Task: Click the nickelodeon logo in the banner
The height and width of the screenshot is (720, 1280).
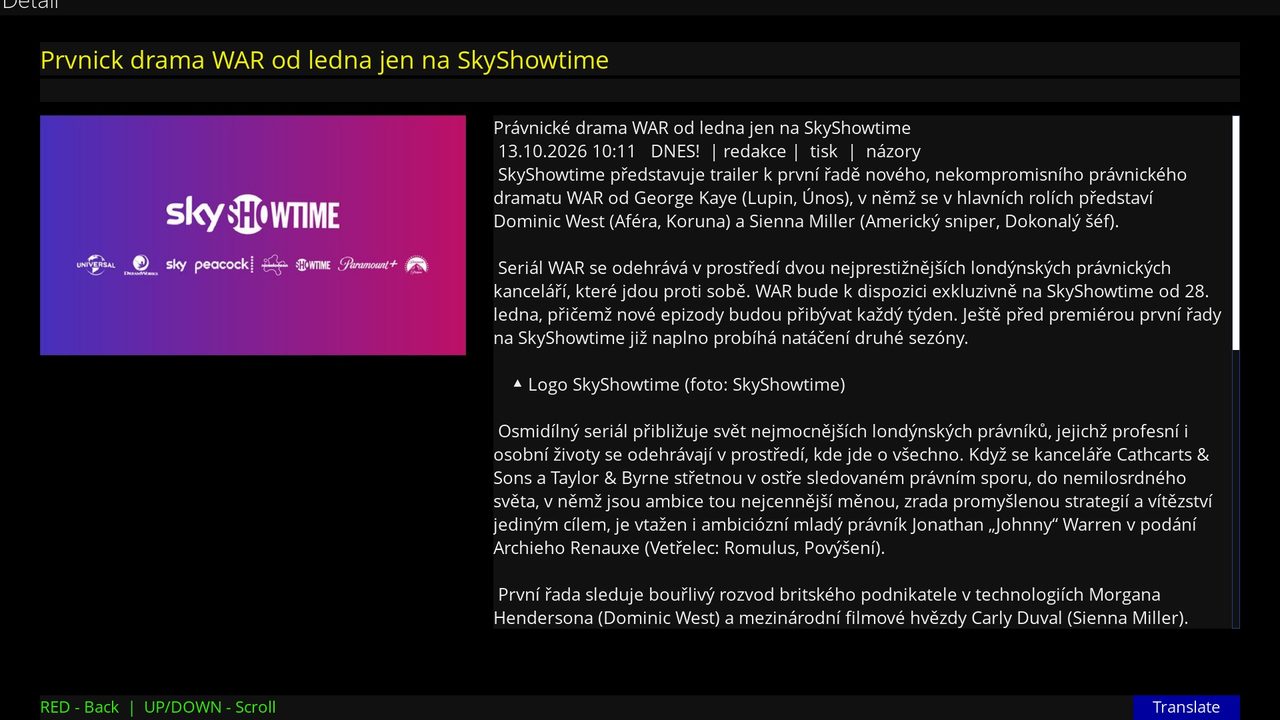Action: [x=274, y=265]
